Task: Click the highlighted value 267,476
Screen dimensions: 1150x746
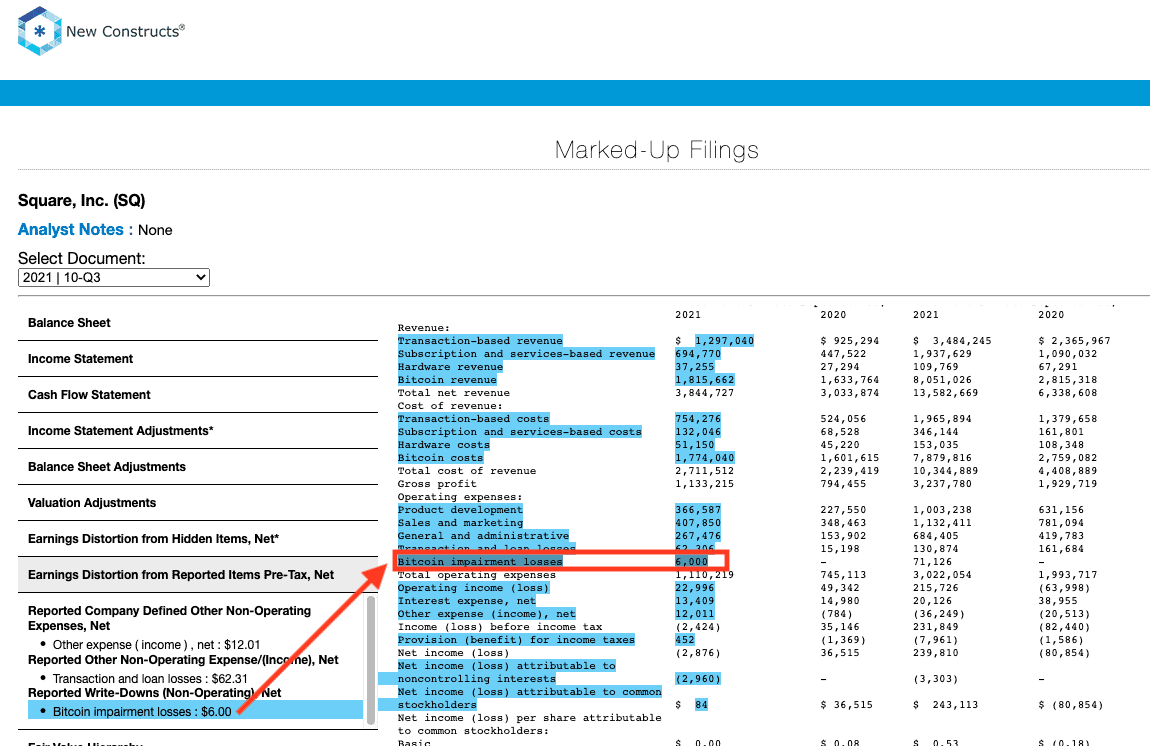Action: [697, 536]
